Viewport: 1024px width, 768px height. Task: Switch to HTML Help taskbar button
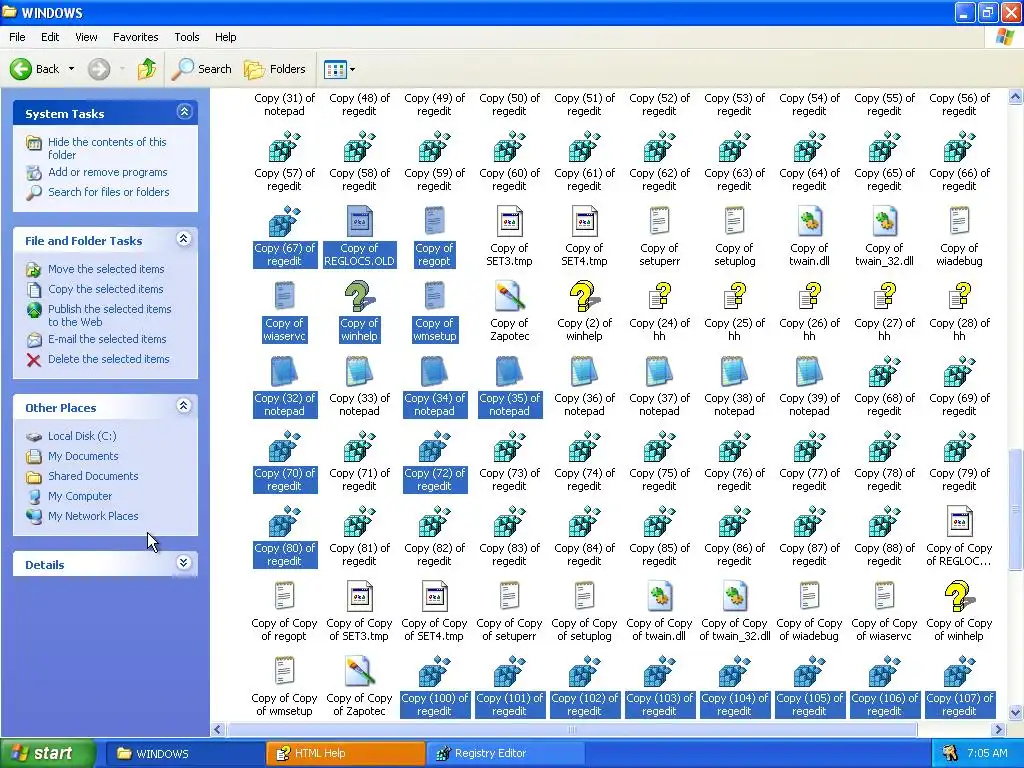point(345,754)
